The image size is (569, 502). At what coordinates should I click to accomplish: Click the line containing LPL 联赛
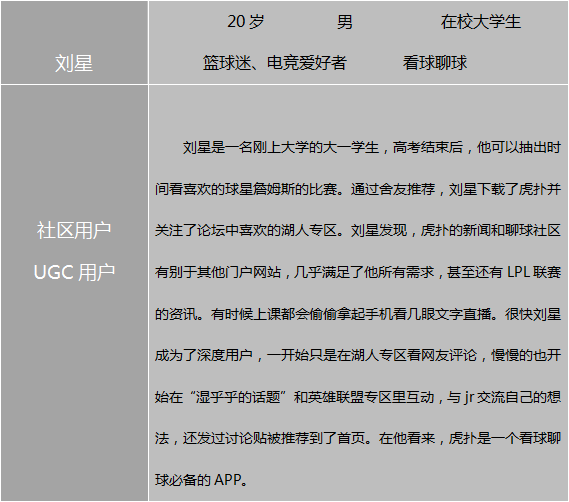click(x=358, y=272)
